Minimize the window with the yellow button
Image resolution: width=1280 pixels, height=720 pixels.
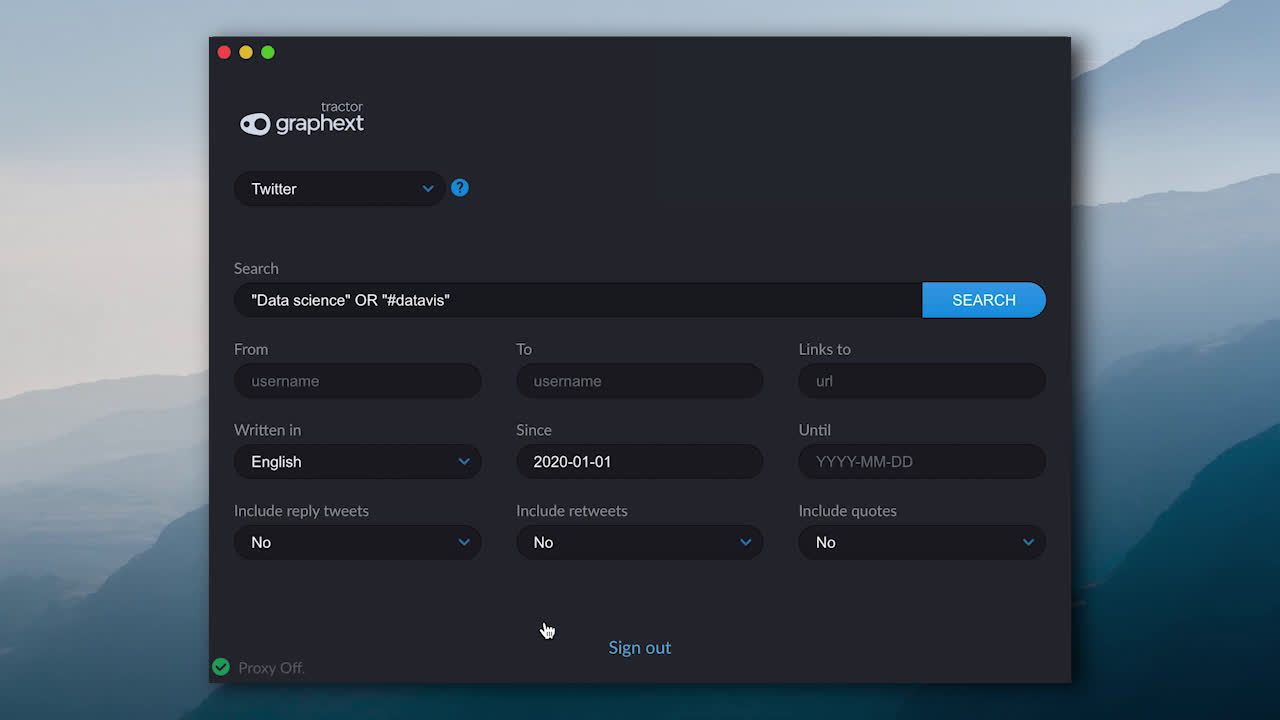(x=246, y=52)
